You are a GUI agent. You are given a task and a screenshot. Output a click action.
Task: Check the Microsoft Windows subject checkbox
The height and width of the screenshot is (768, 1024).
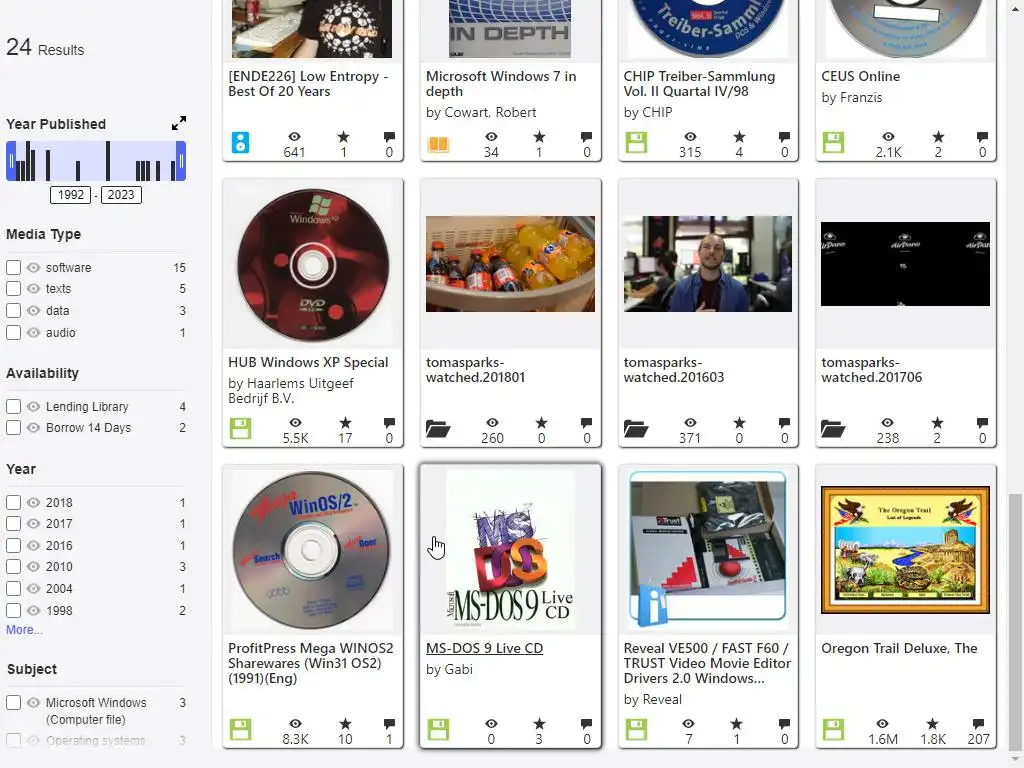pyautogui.click(x=13, y=703)
